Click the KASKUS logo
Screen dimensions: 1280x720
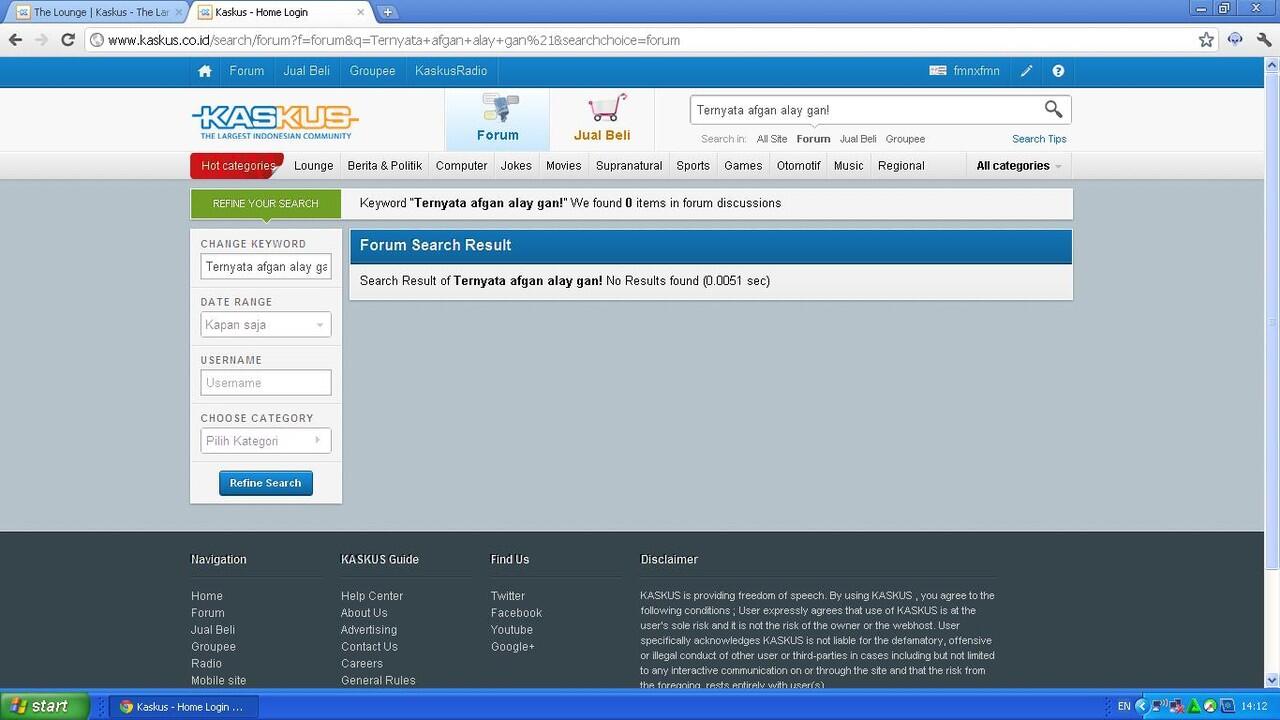tap(275, 122)
